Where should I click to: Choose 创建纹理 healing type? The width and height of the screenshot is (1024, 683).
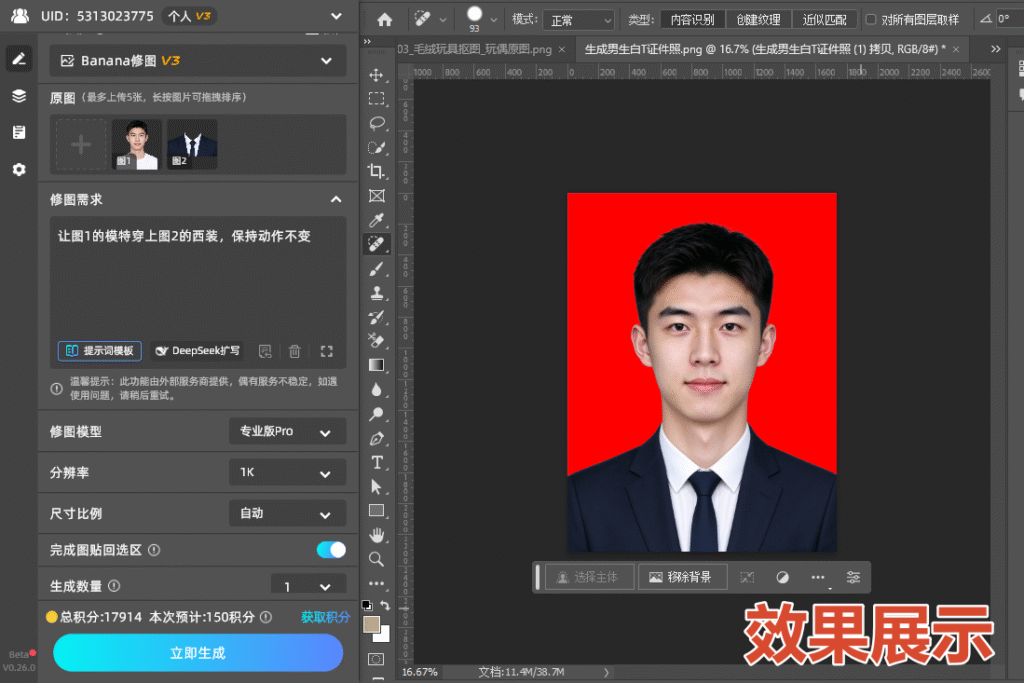tap(758, 20)
